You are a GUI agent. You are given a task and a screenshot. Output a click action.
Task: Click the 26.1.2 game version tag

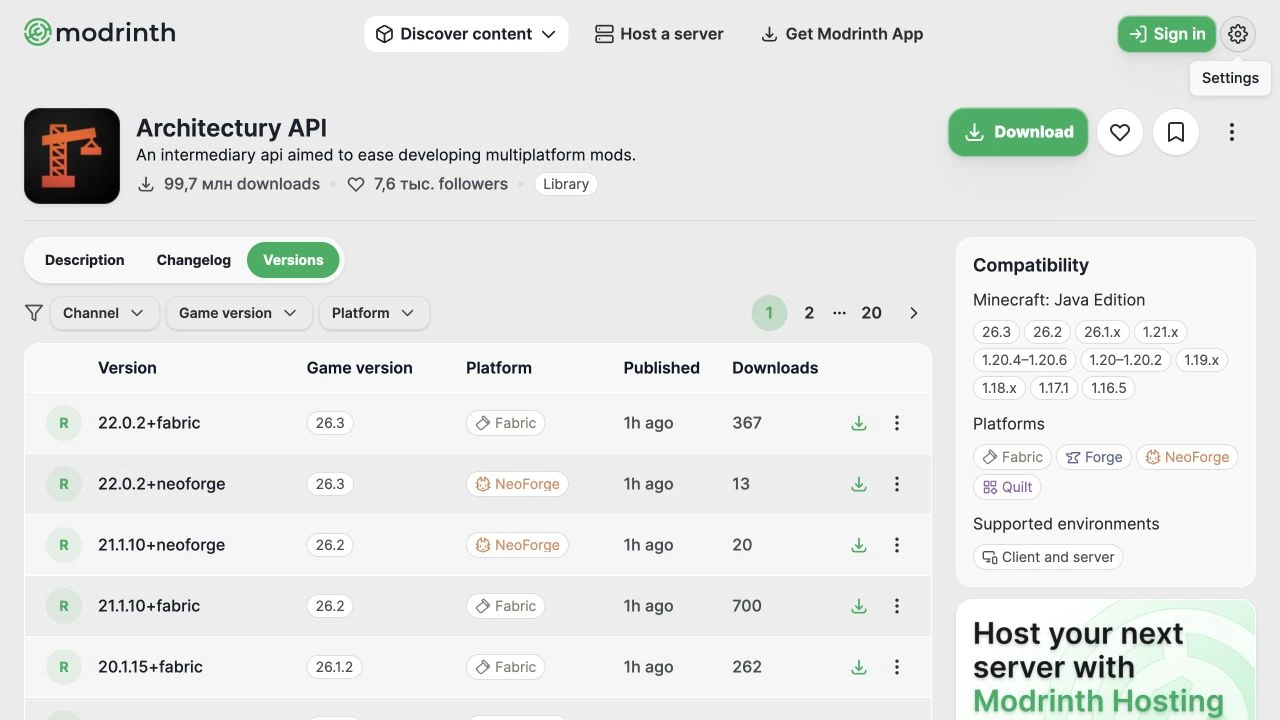click(x=334, y=667)
